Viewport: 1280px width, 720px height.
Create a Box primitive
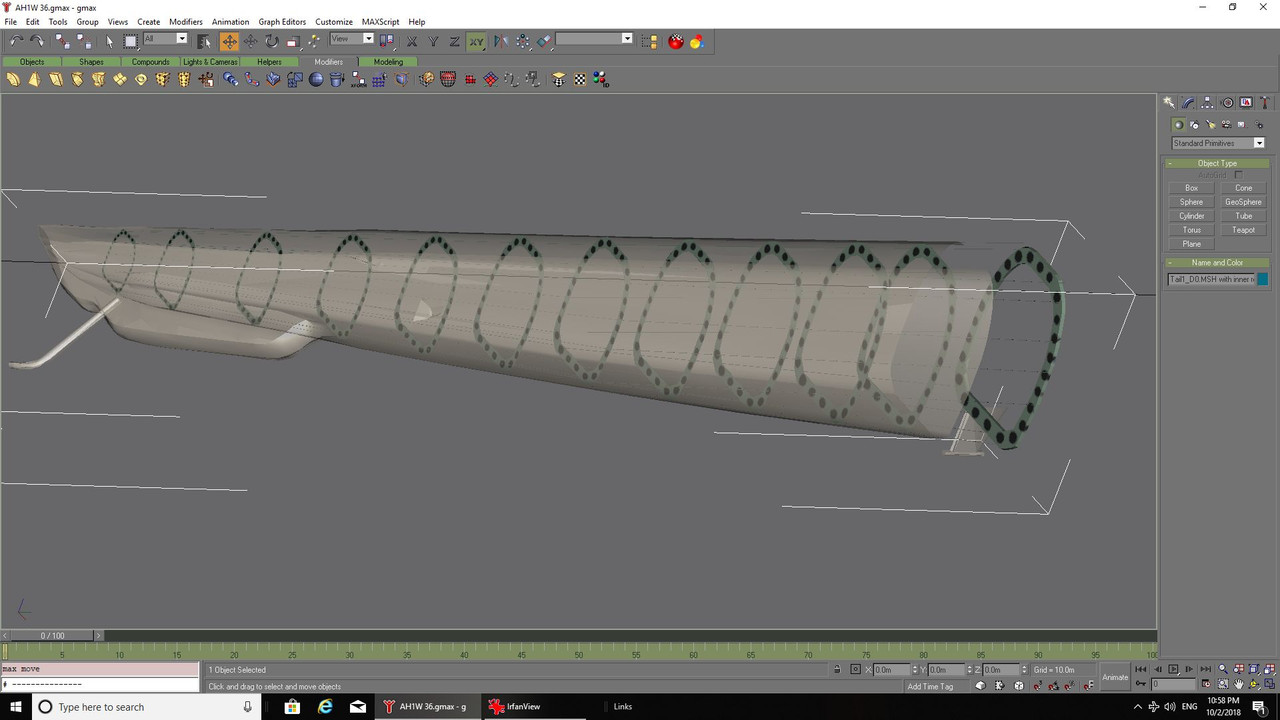tap(1192, 188)
